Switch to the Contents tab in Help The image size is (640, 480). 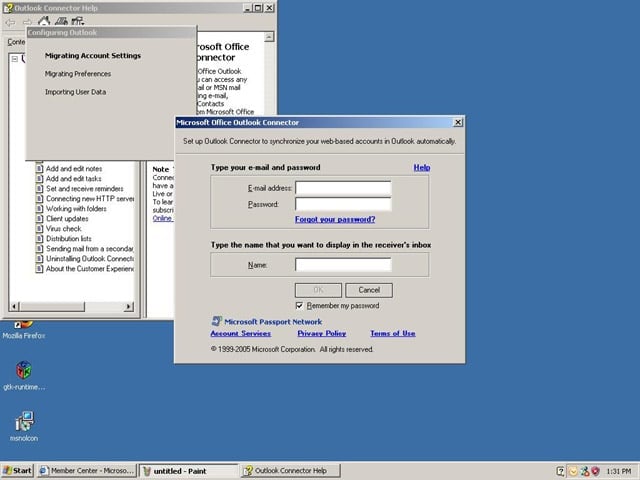[x=16, y=42]
